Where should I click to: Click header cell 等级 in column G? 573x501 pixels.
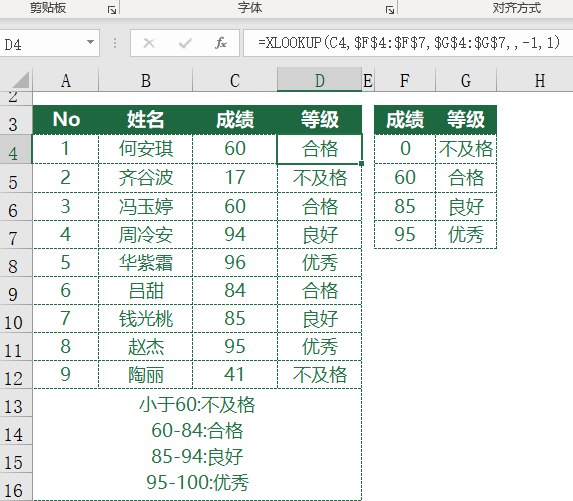point(466,120)
